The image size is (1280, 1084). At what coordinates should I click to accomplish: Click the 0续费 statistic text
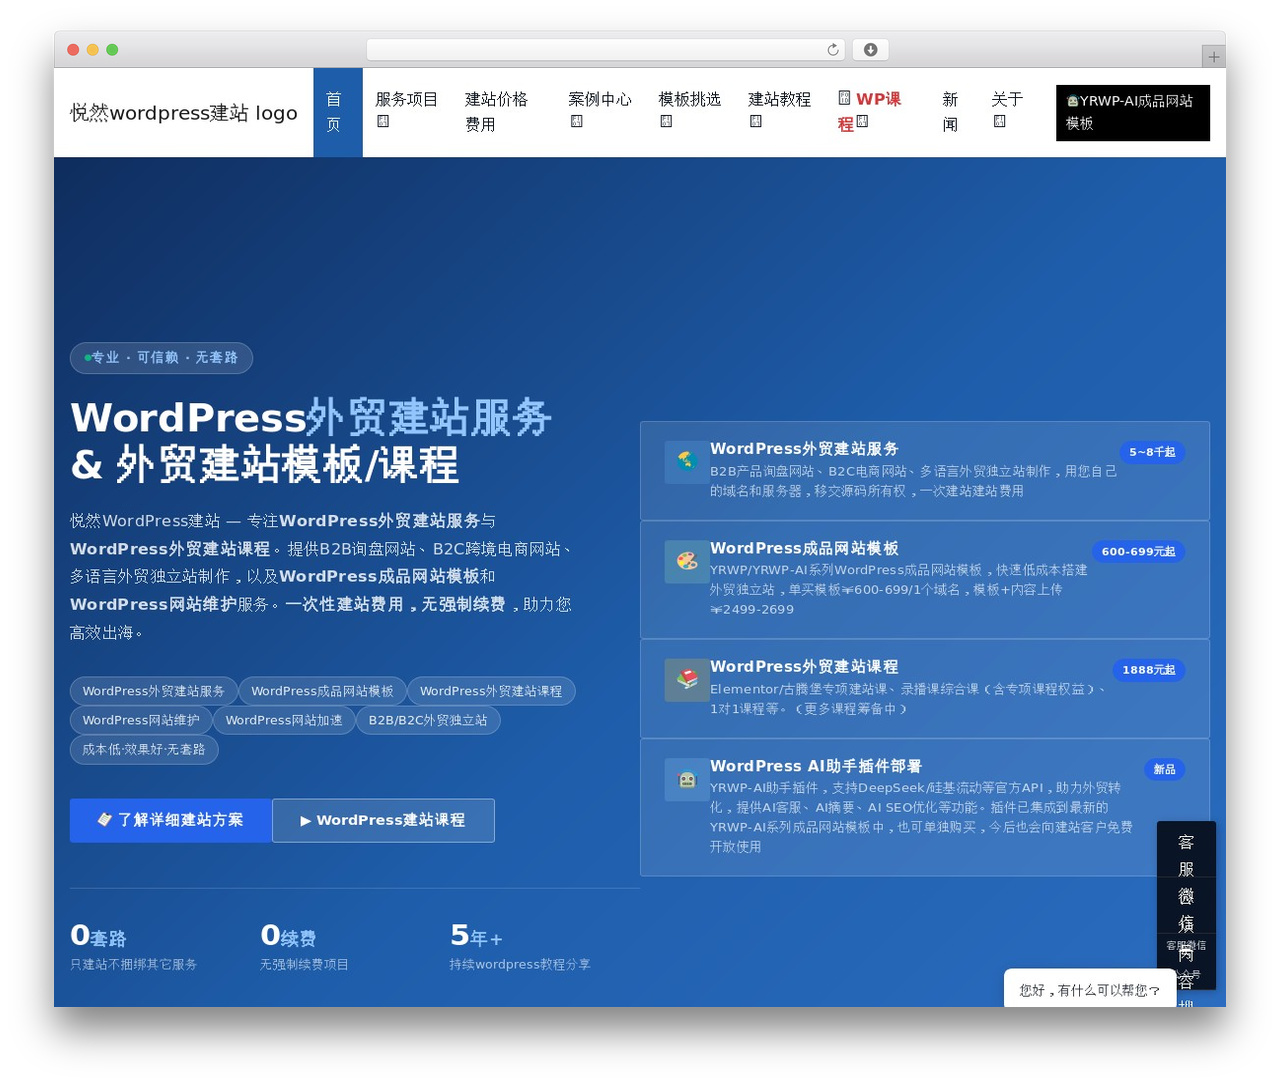[x=288, y=936]
